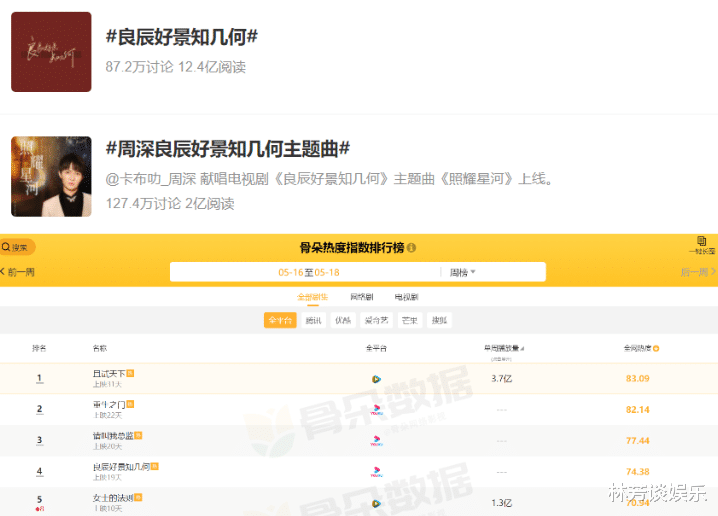The height and width of the screenshot is (516, 718).
Task: Click orange badge next to 女士的法则
Action: pyautogui.click(x=138, y=497)
